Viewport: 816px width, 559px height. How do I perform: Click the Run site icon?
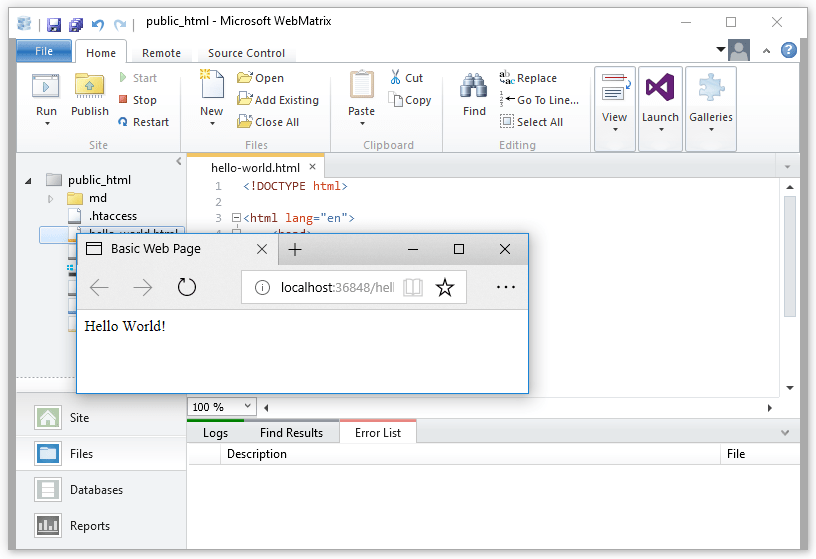tap(45, 86)
